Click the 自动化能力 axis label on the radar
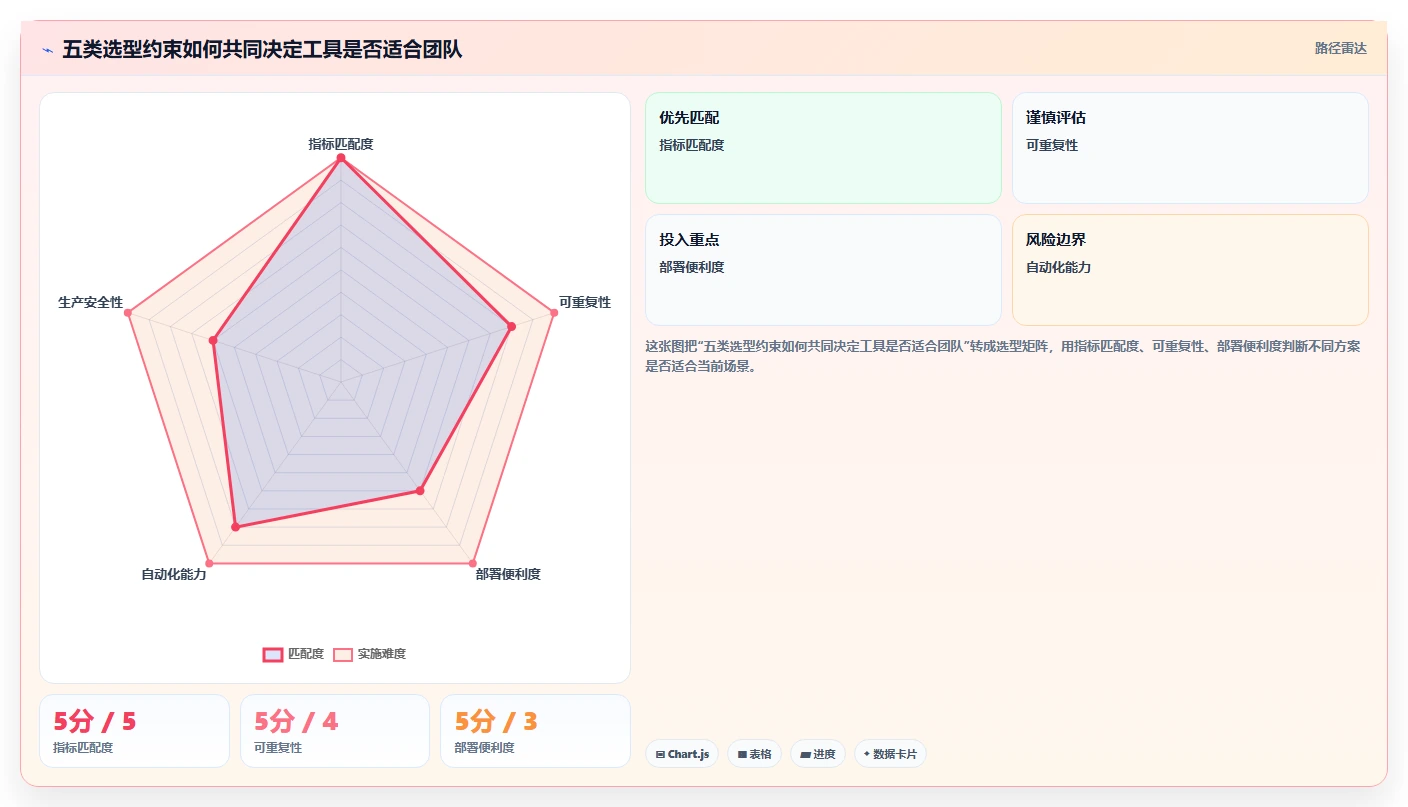 point(174,574)
